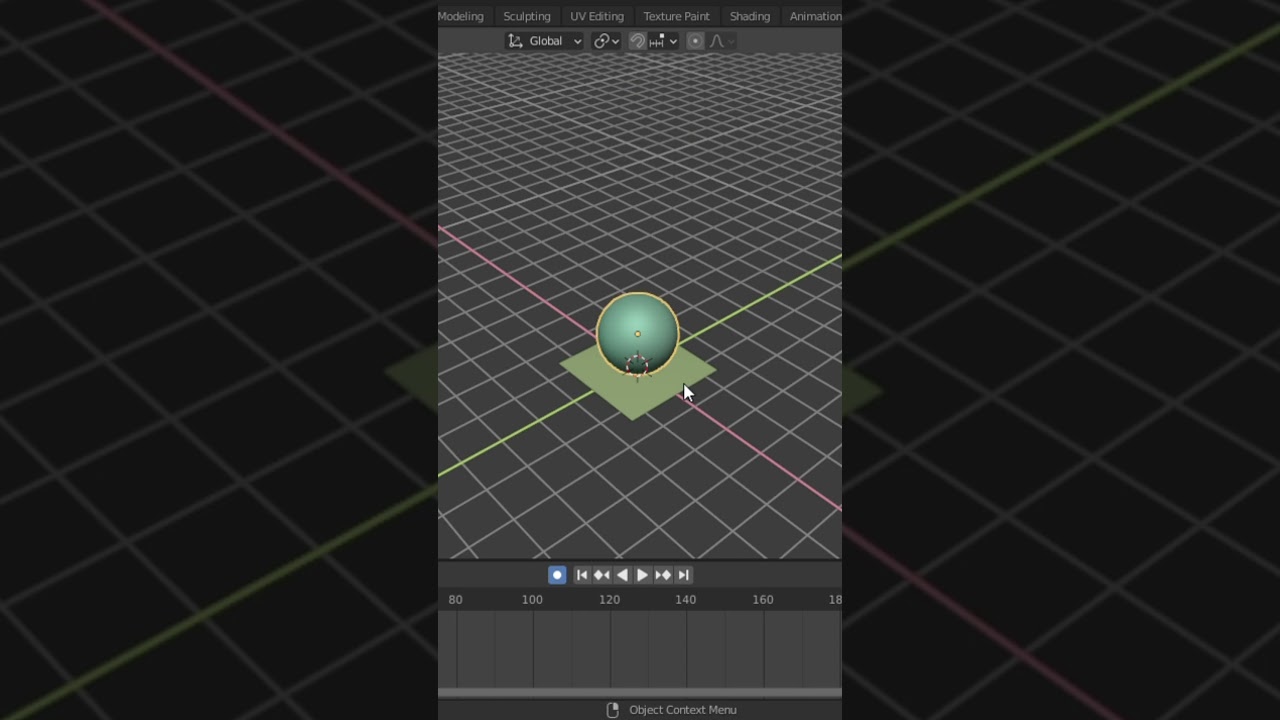Click the mouse icon in status bar
The image size is (1280, 720).
tap(613, 710)
